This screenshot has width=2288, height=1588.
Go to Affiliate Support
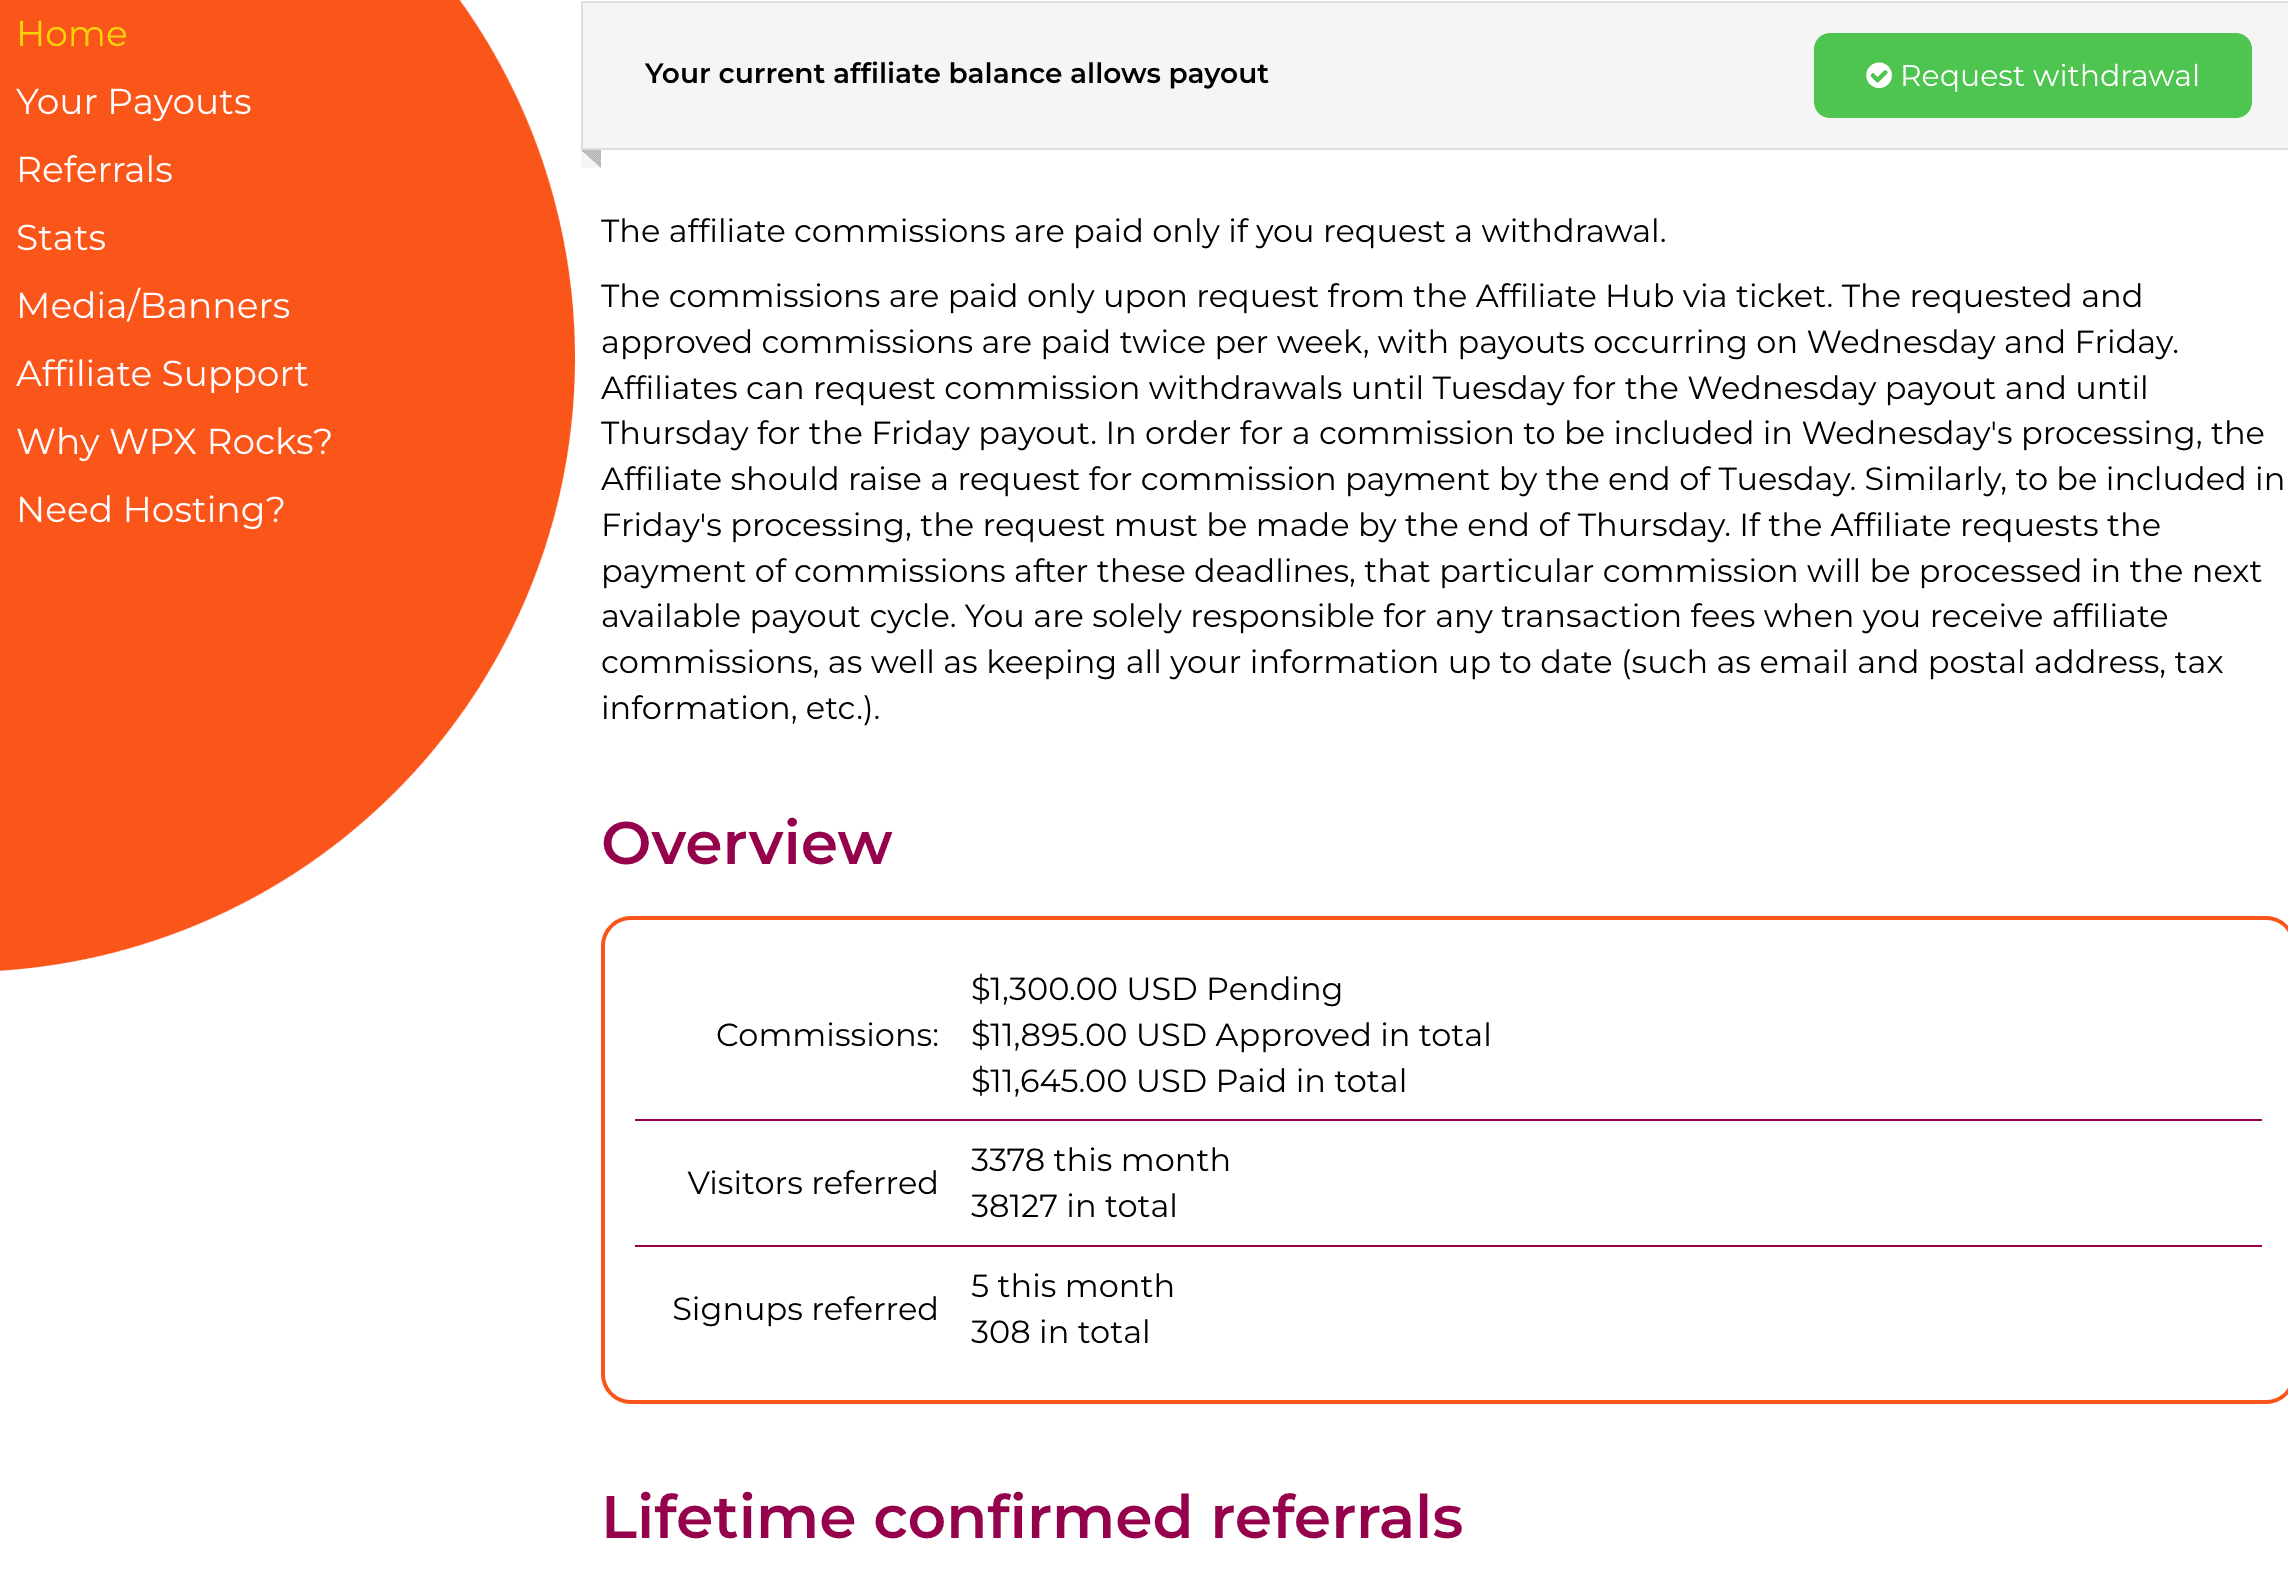(162, 373)
